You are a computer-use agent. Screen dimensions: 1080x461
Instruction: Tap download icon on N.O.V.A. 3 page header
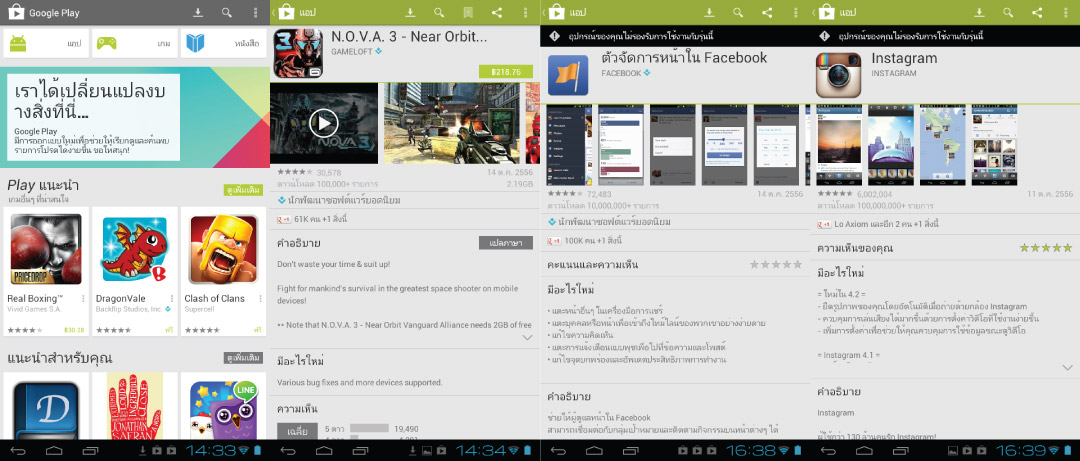(410, 12)
